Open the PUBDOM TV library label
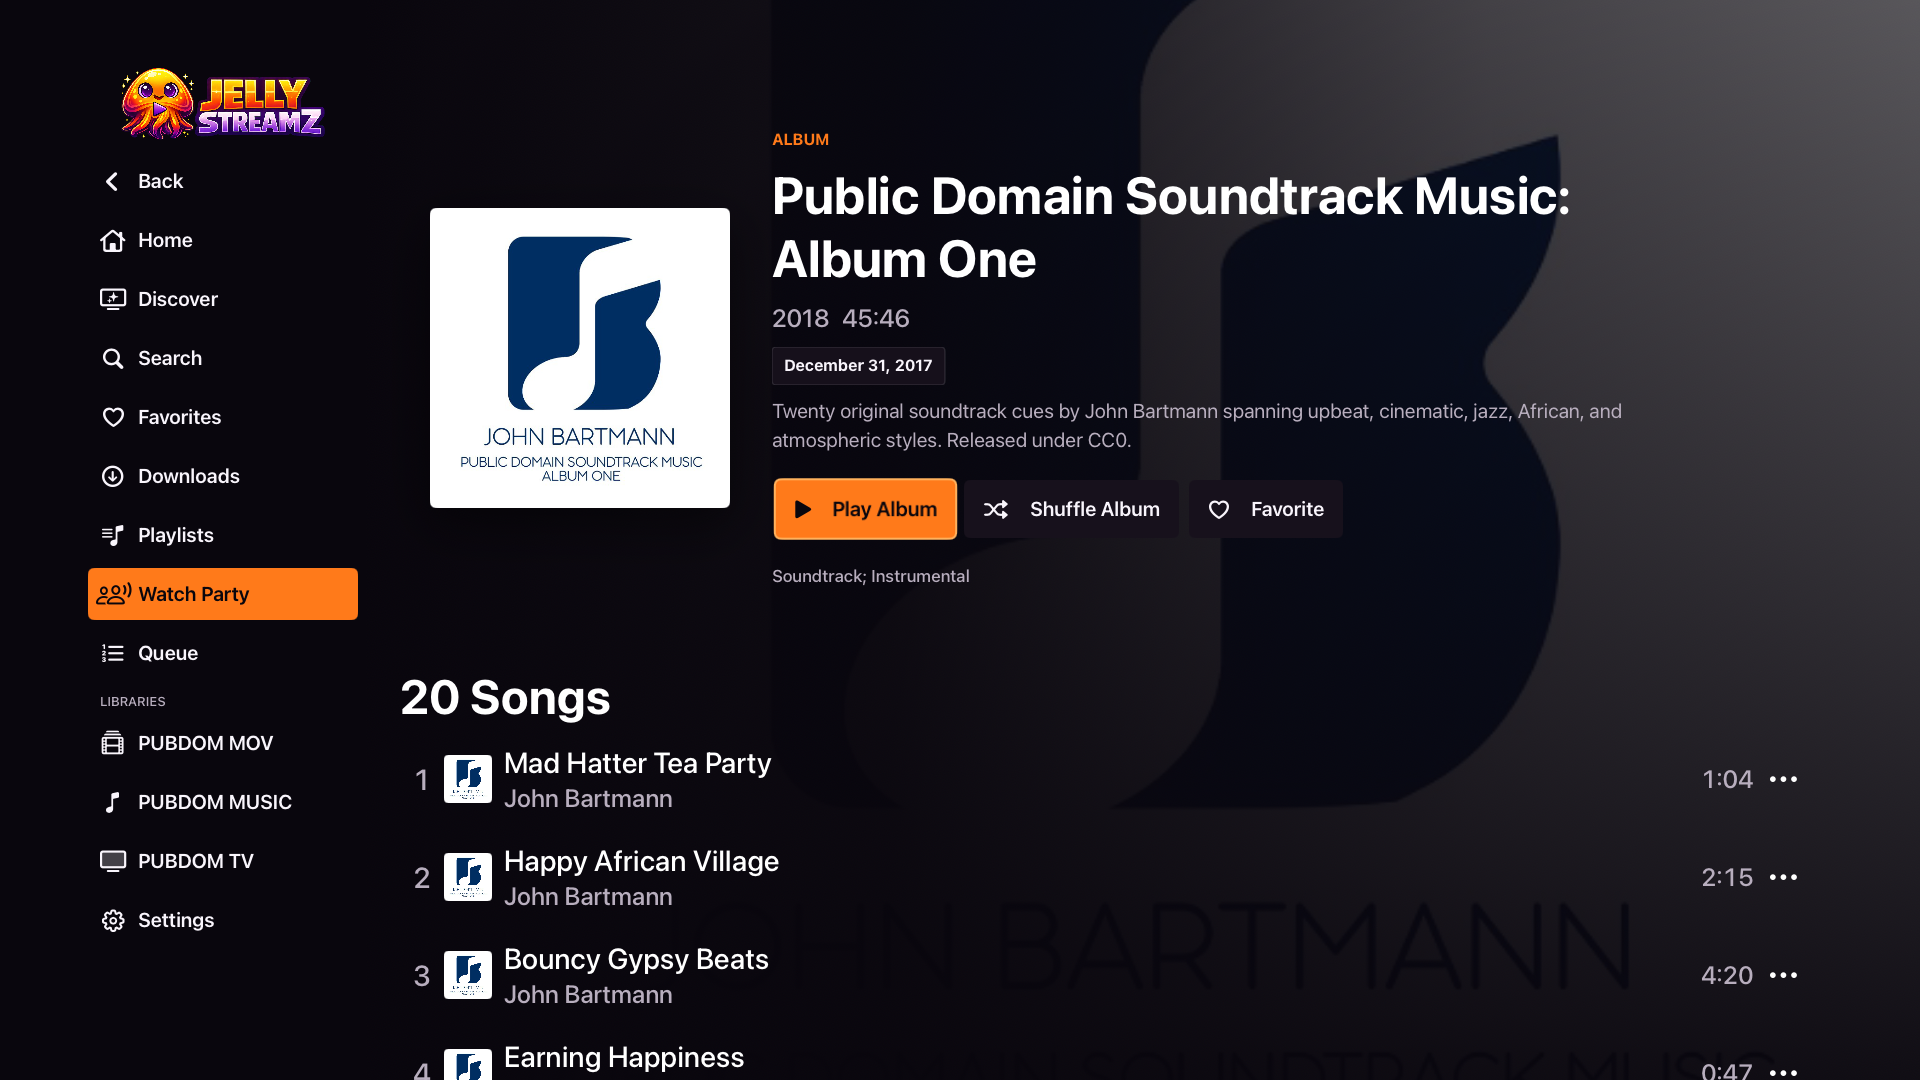 [196, 861]
